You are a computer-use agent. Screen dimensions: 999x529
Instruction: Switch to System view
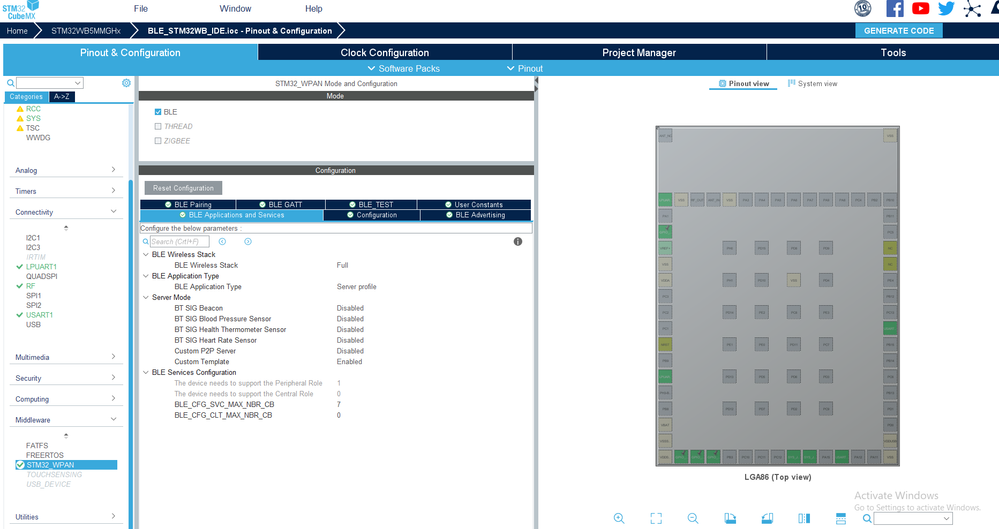[812, 83]
